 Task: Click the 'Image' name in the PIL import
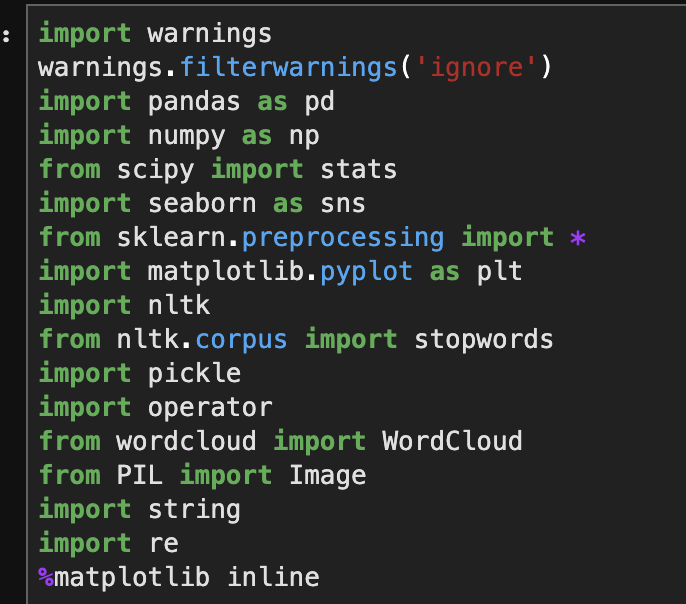coord(327,475)
